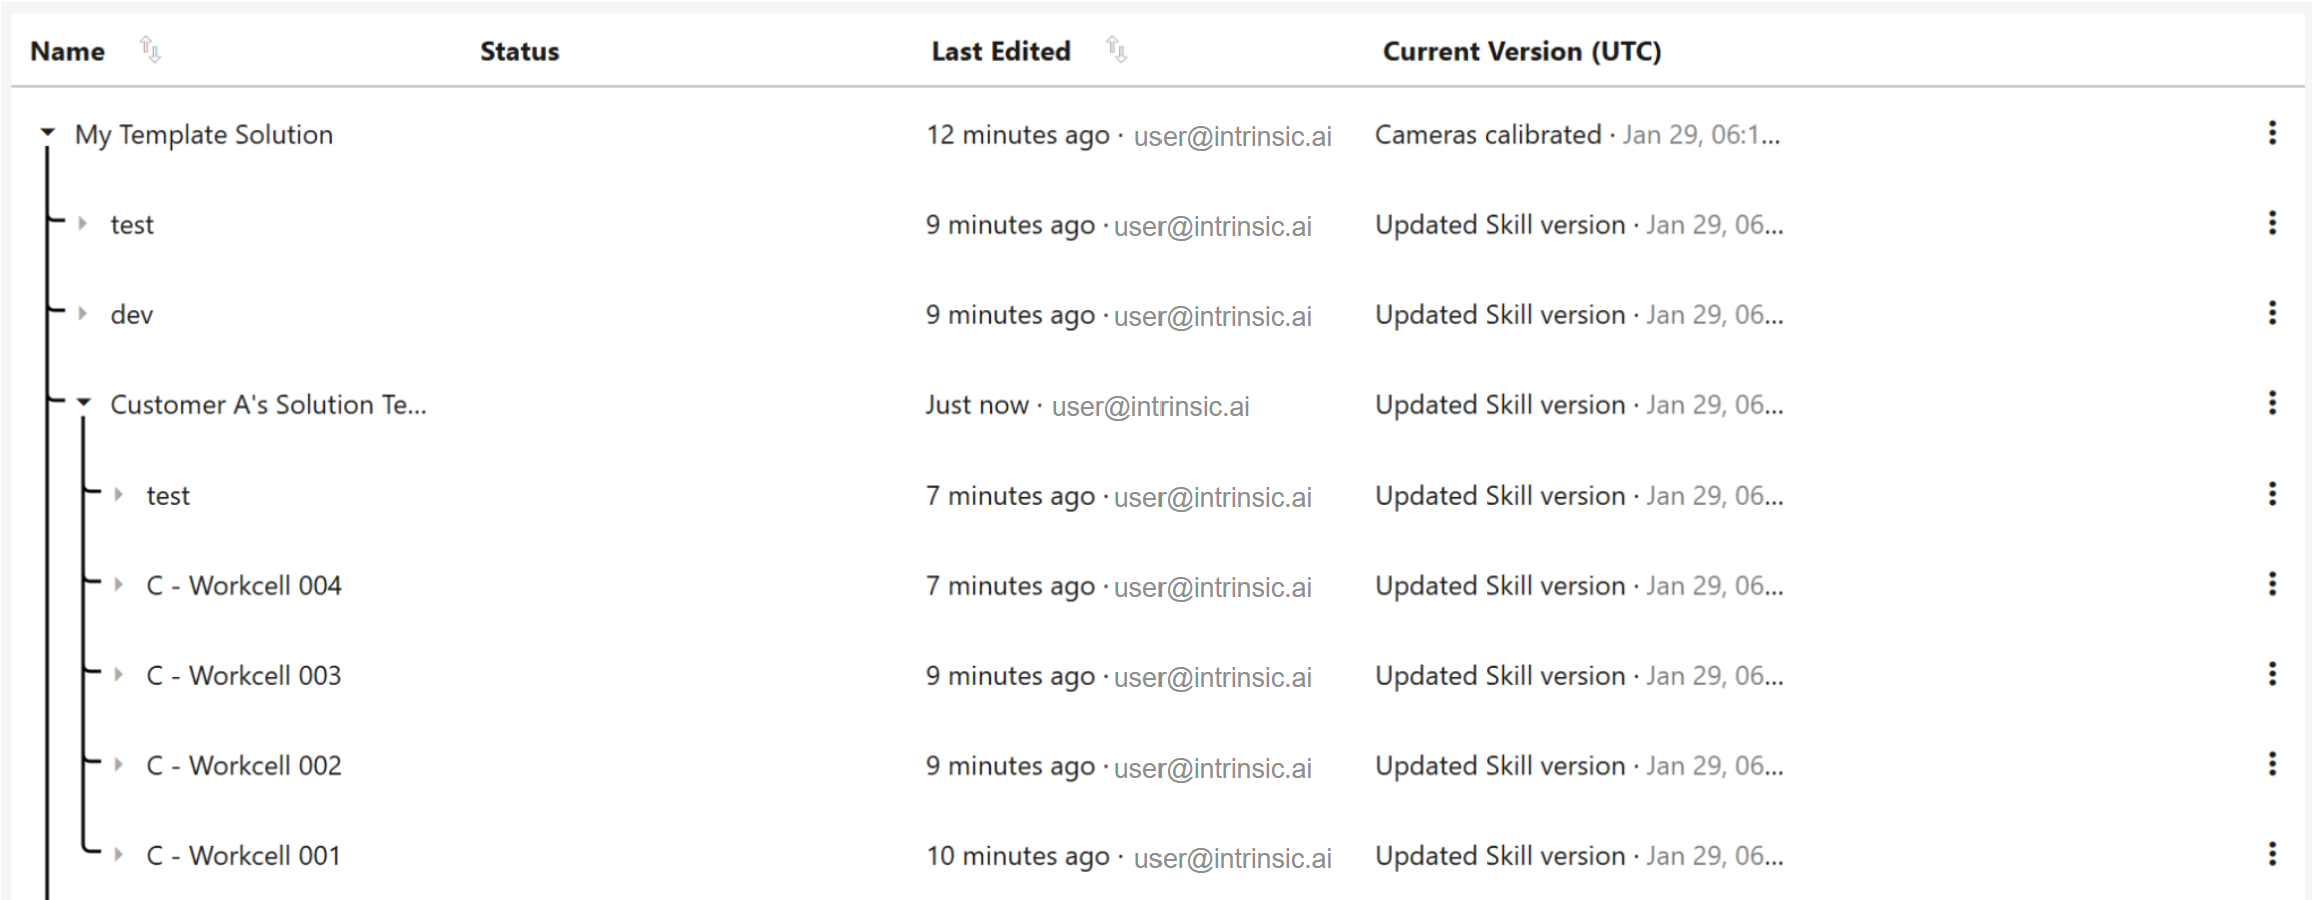
Task: Select the C - Workcell 003 row name
Action: [x=244, y=676]
